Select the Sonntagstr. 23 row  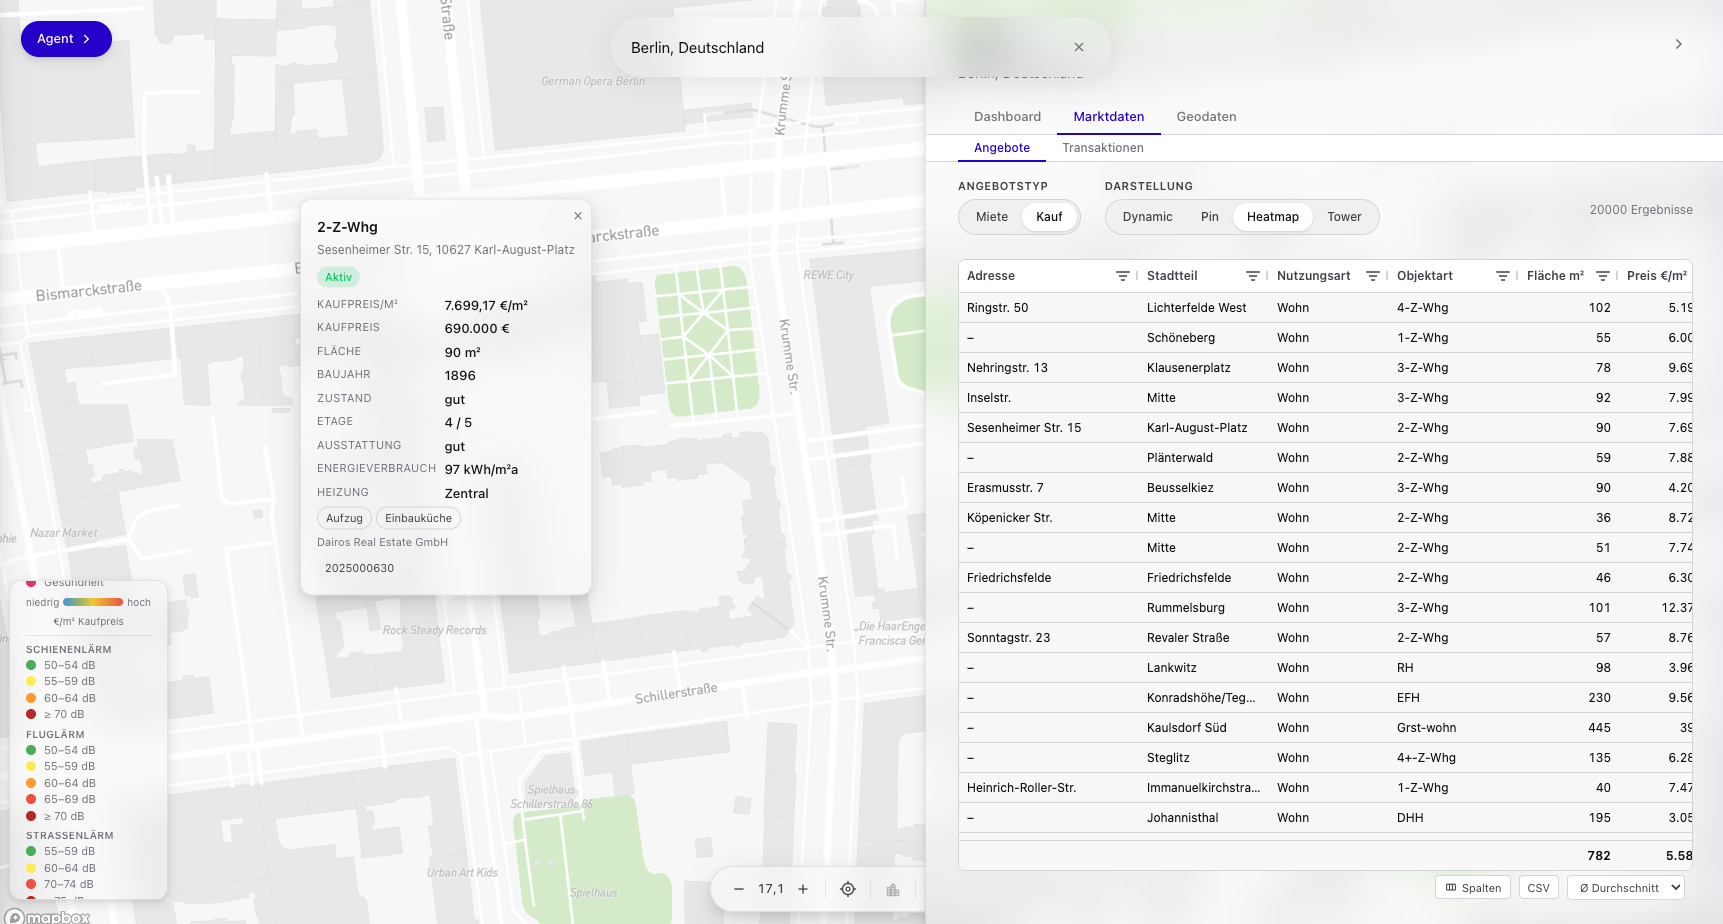point(1325,638)
